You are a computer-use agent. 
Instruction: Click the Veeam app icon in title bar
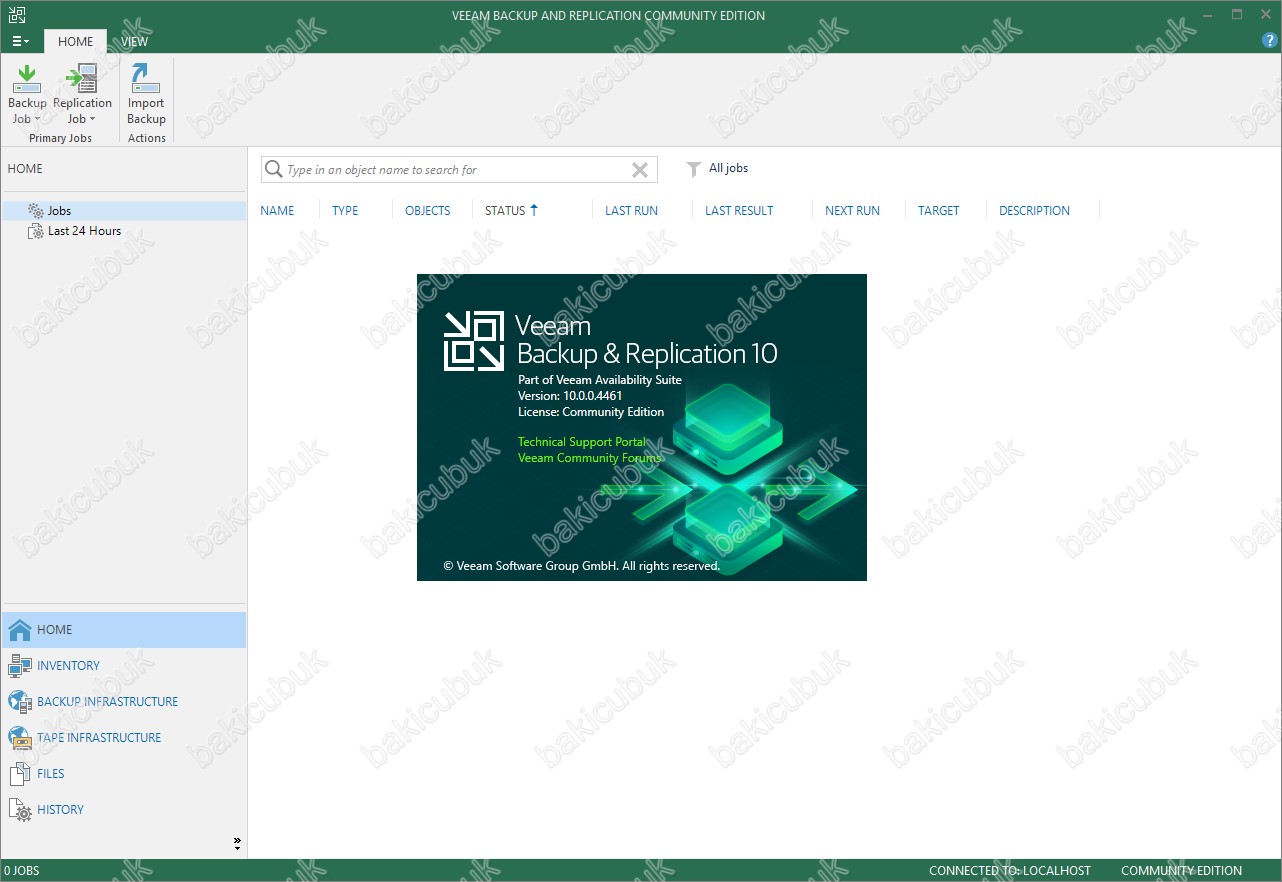[x=16, y=14]
